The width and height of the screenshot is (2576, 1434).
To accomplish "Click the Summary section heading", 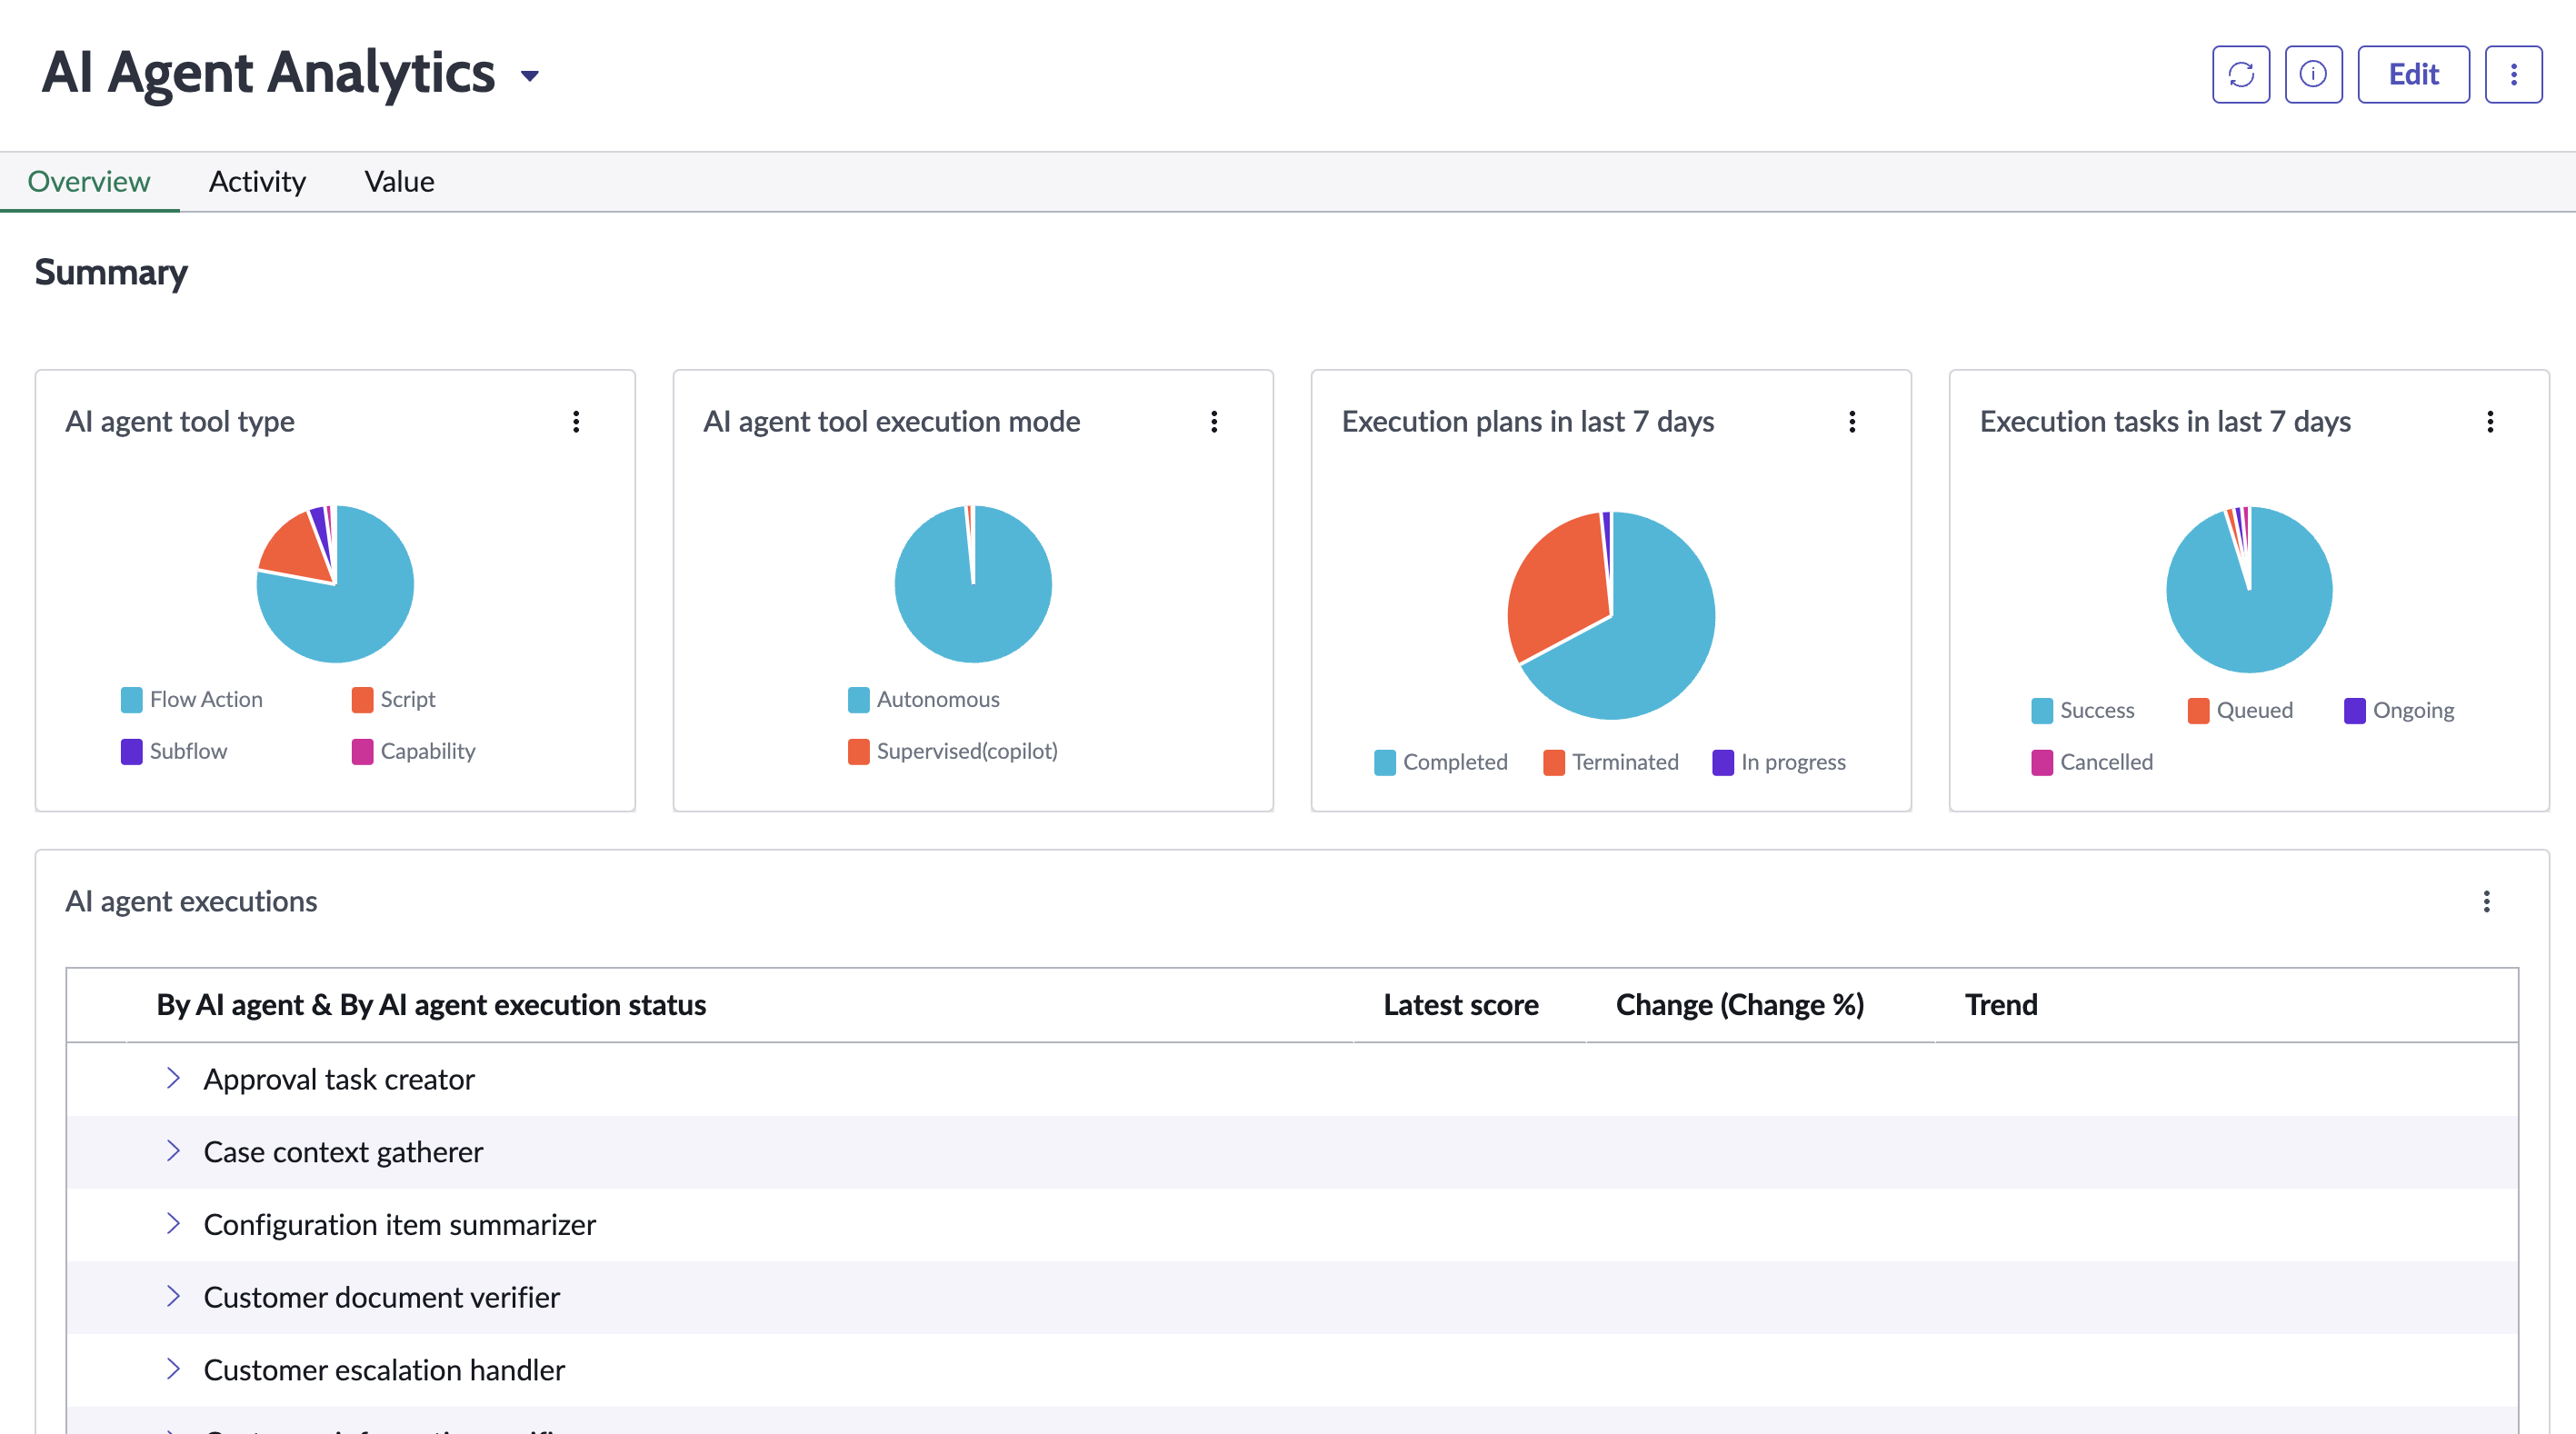I will coord(111,272).
